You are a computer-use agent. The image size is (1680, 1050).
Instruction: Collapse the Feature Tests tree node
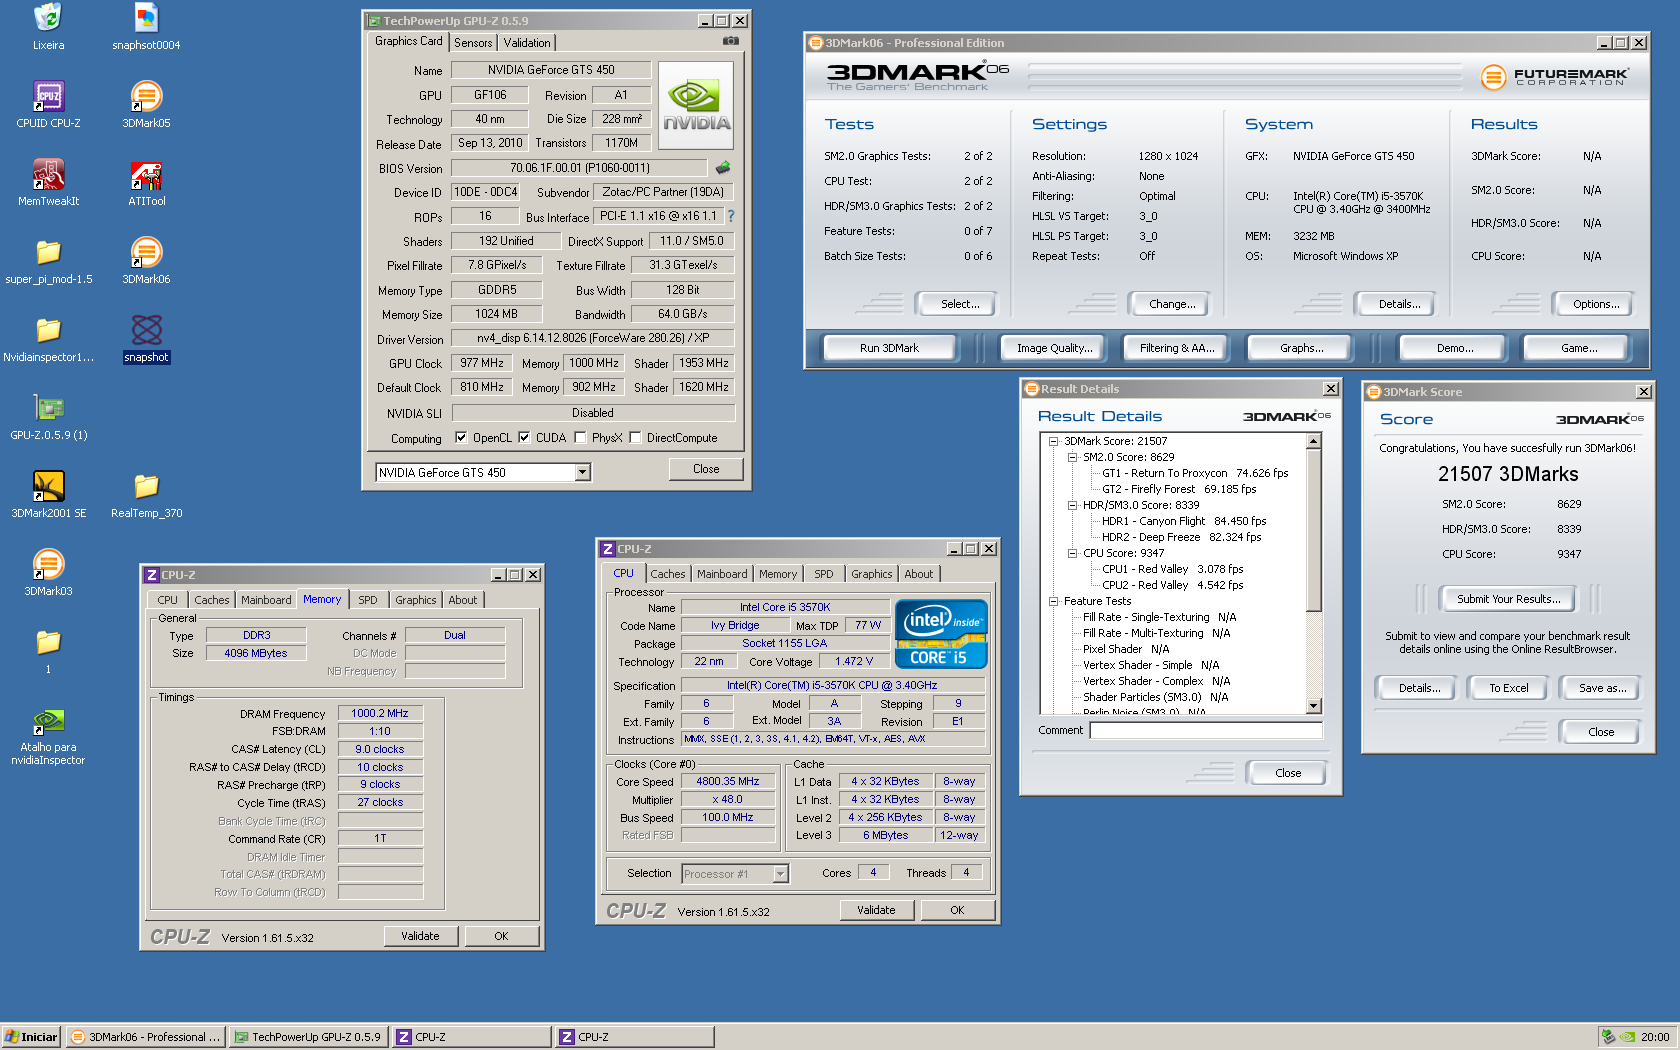click(x=1053, y=601)
